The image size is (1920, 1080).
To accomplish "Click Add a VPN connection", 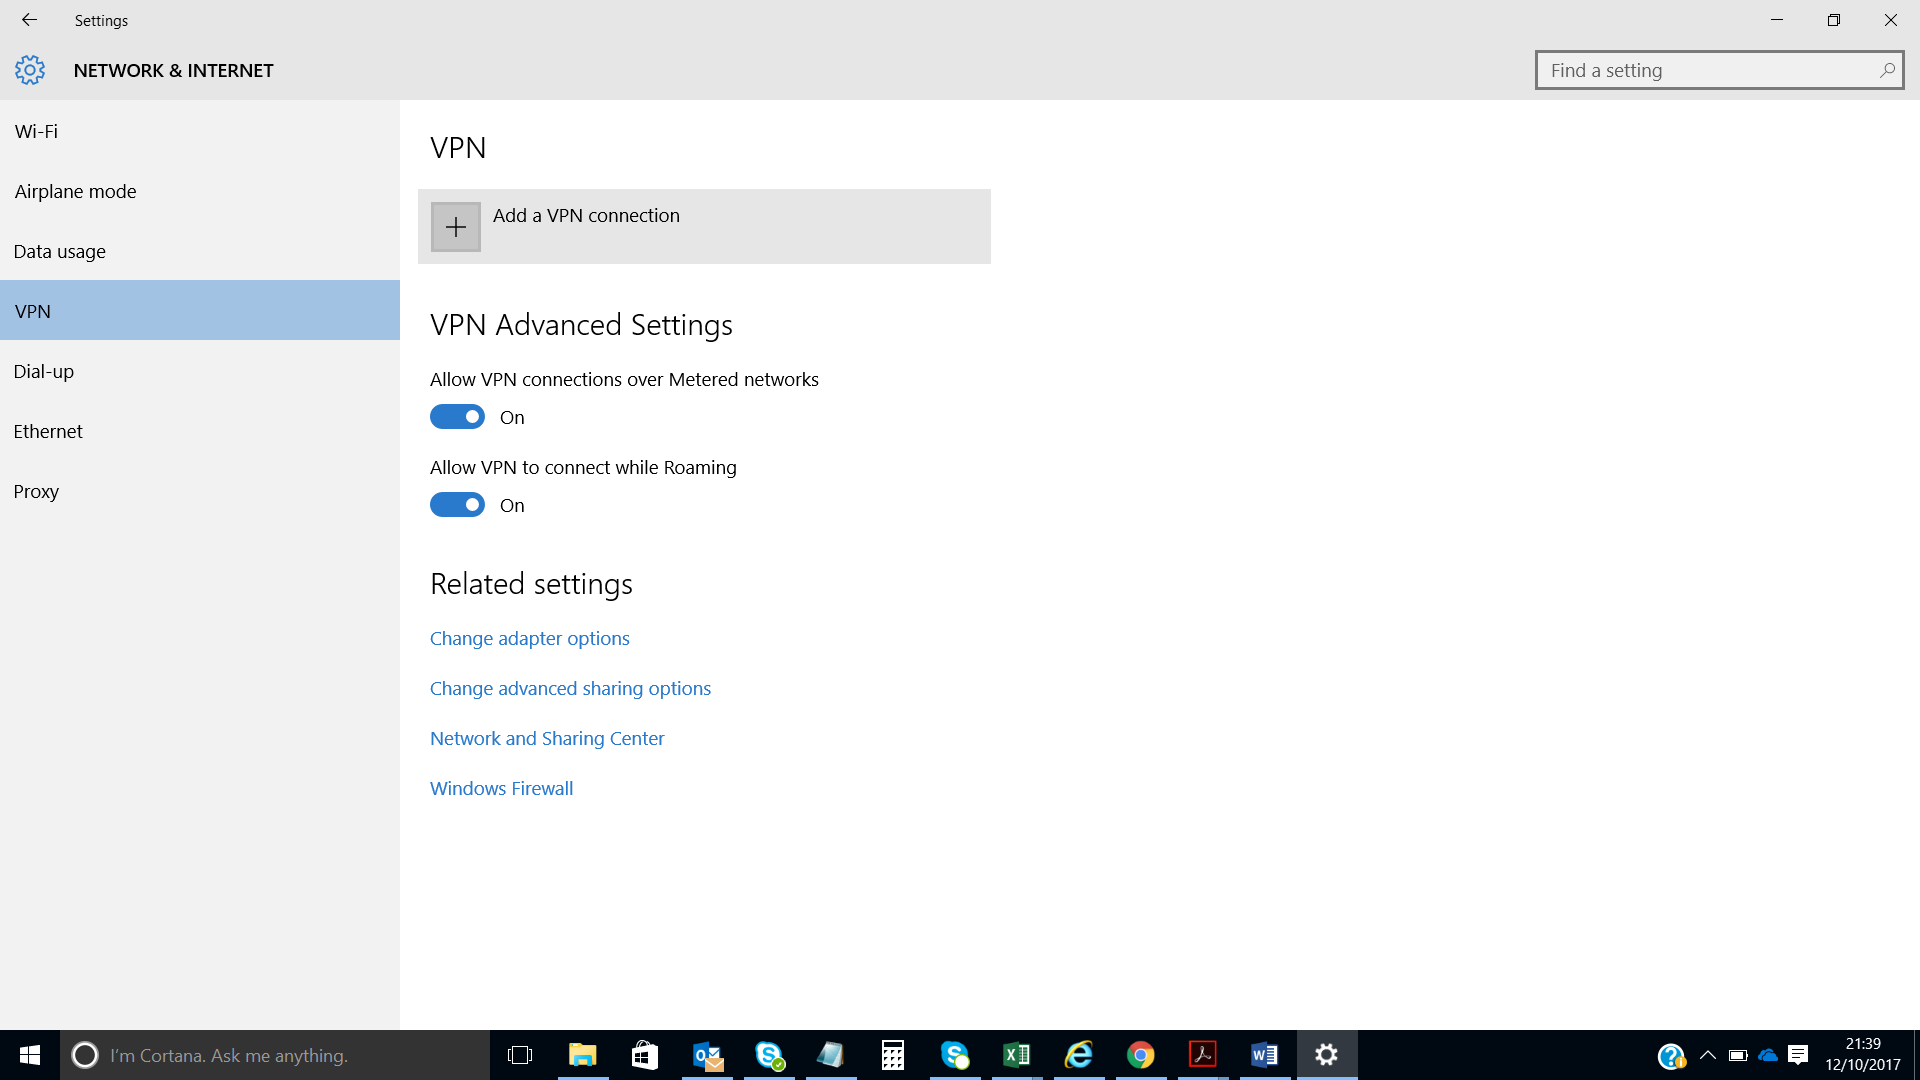I will (704, 227).
